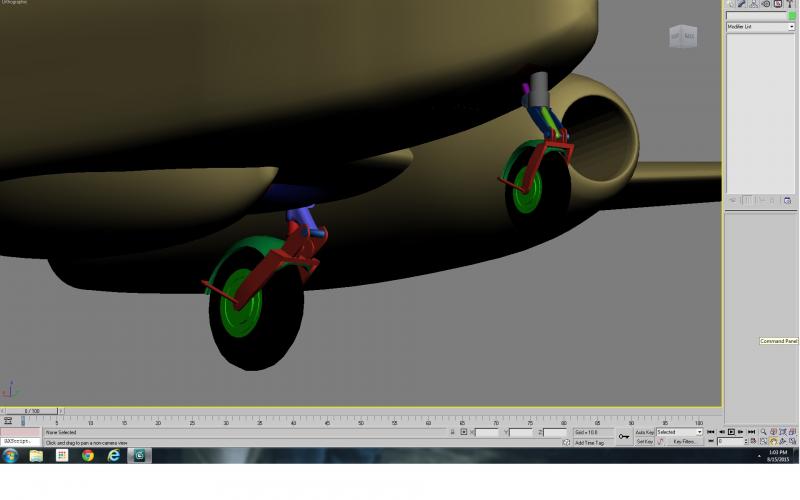
Task: Open the Motion panel icon
Action: point(766,4)
